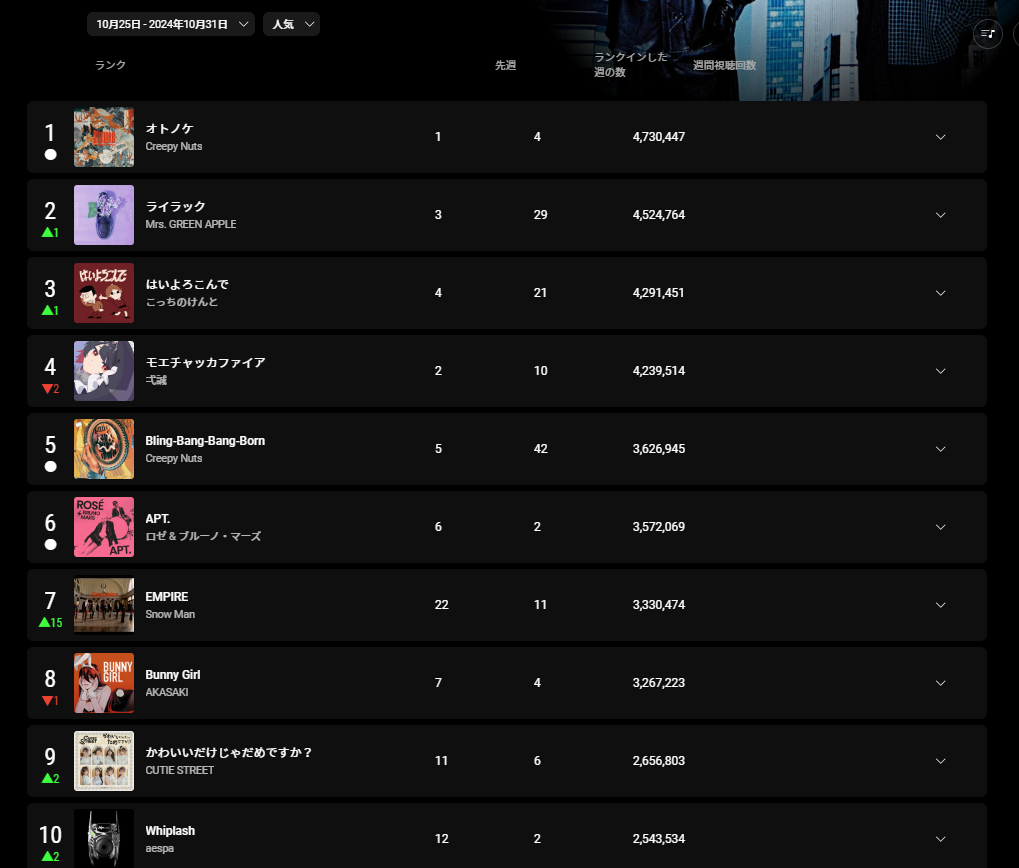Click the モエチャッカファイア album artwork
This screenshot has width=1019, height=868.
click(104, 371)
